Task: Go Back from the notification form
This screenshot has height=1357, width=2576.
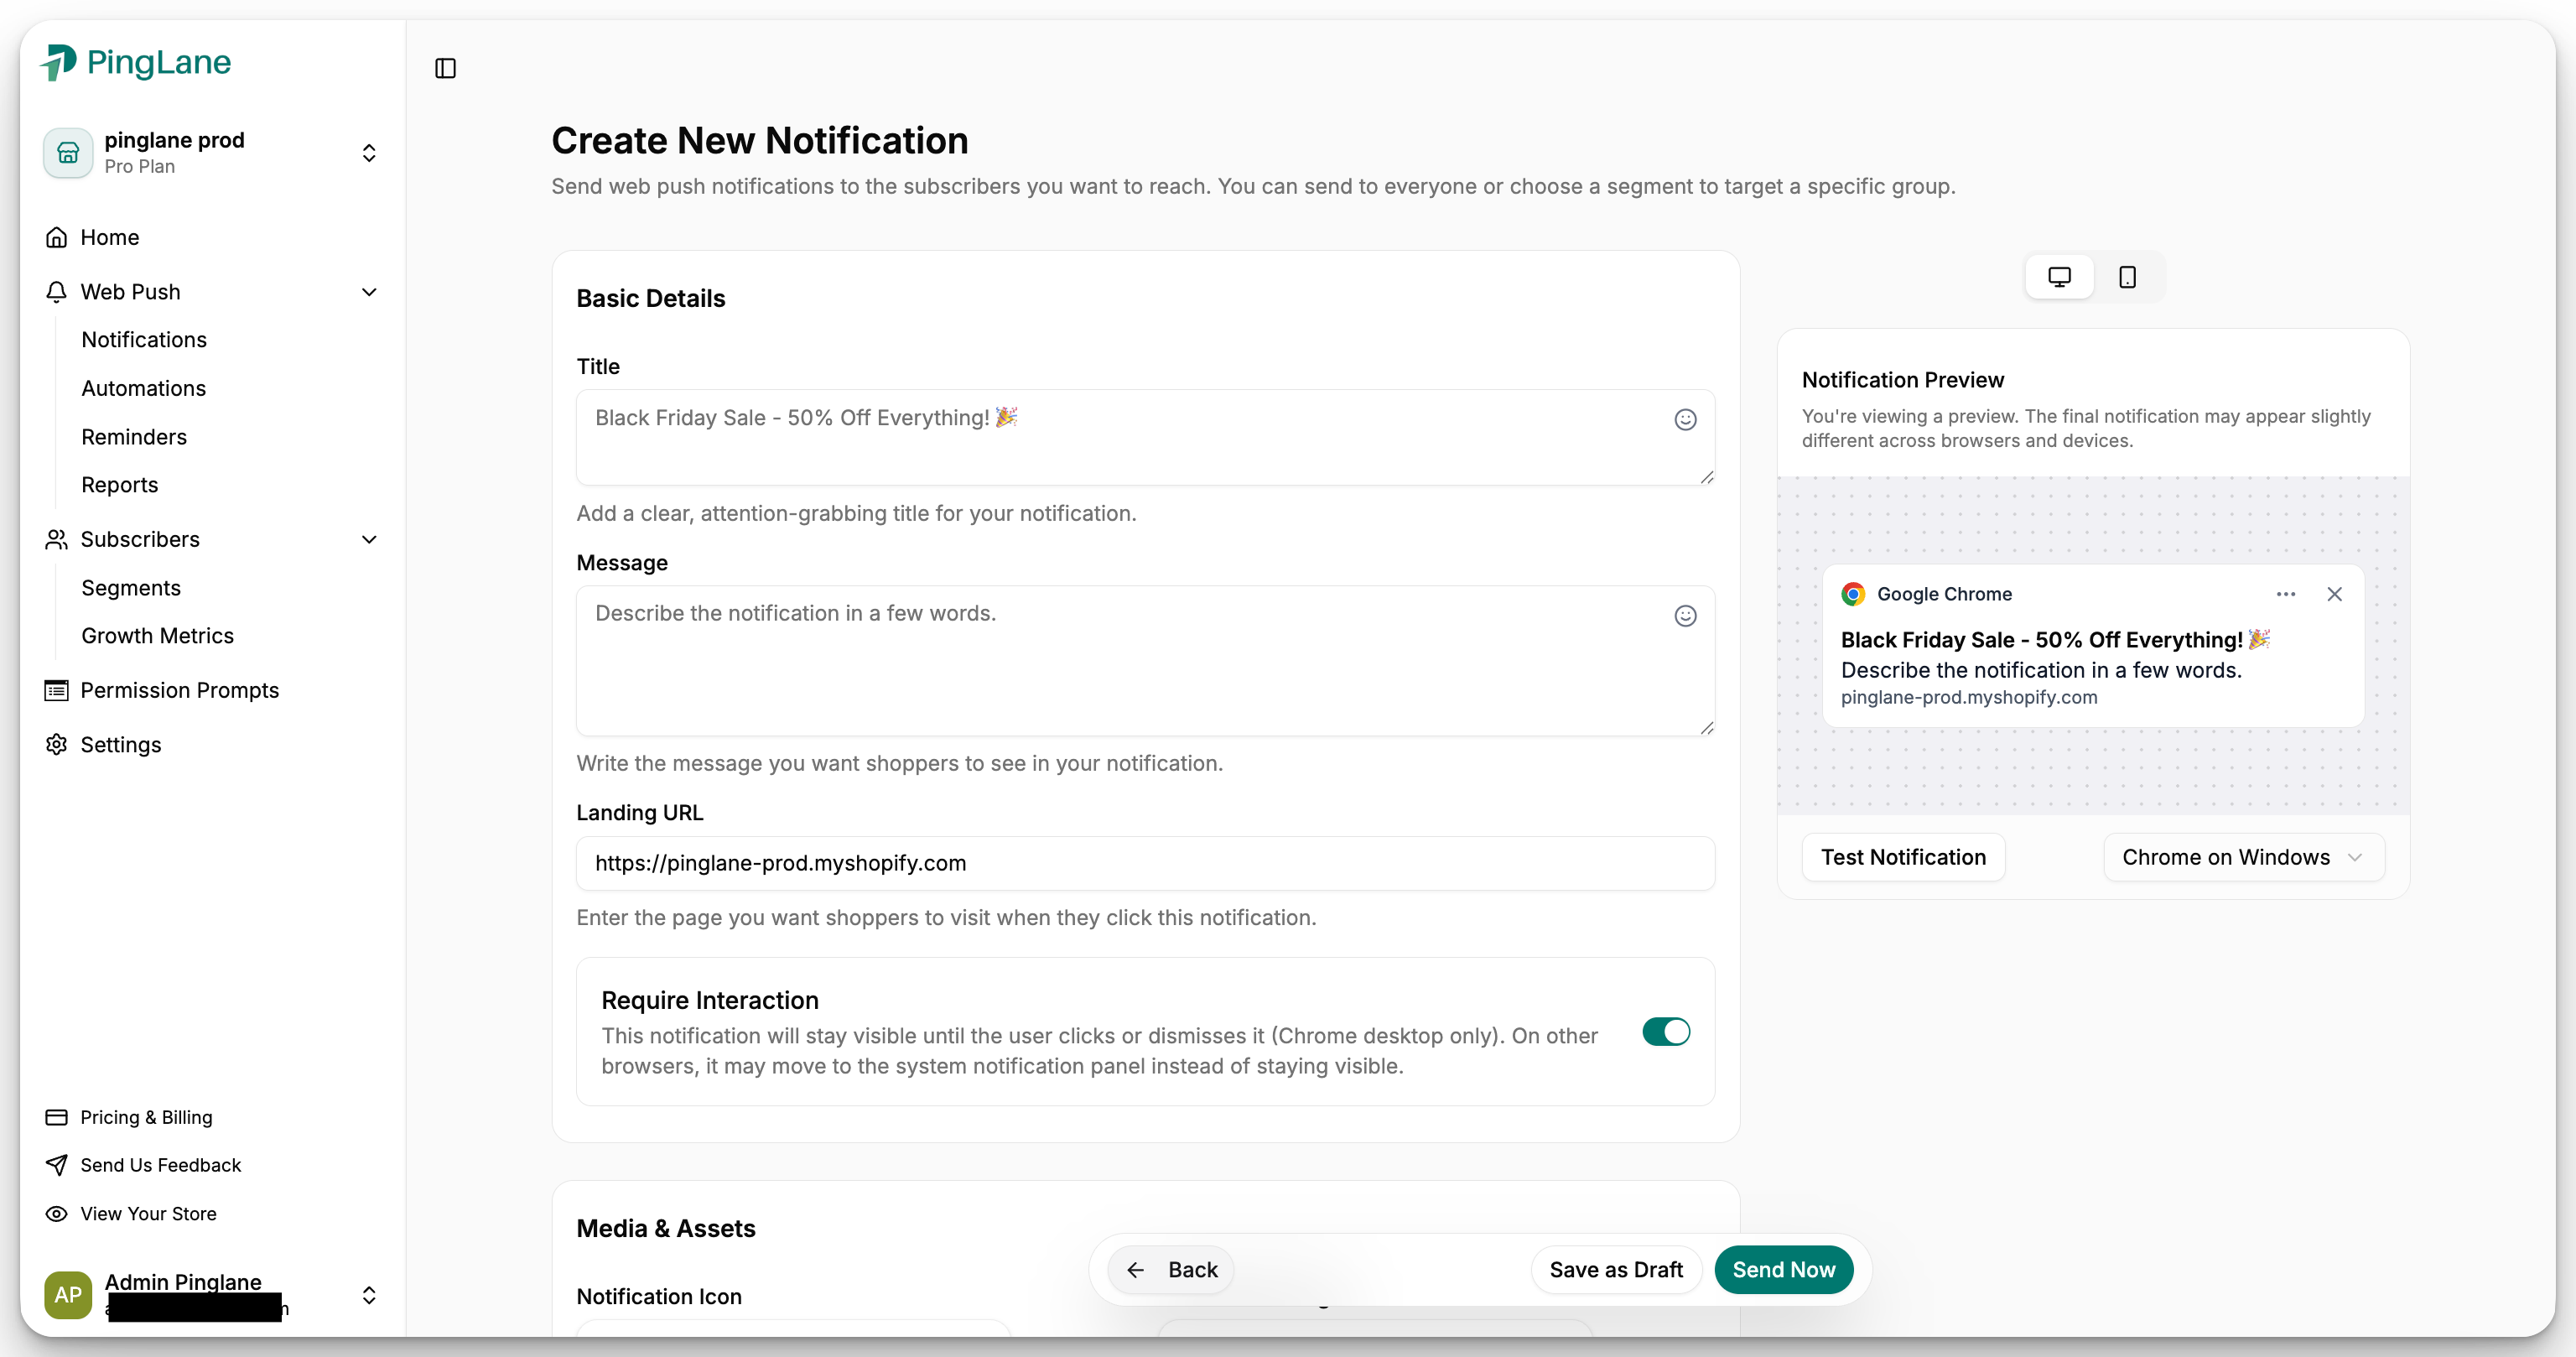Action: coord(1171,1270)
